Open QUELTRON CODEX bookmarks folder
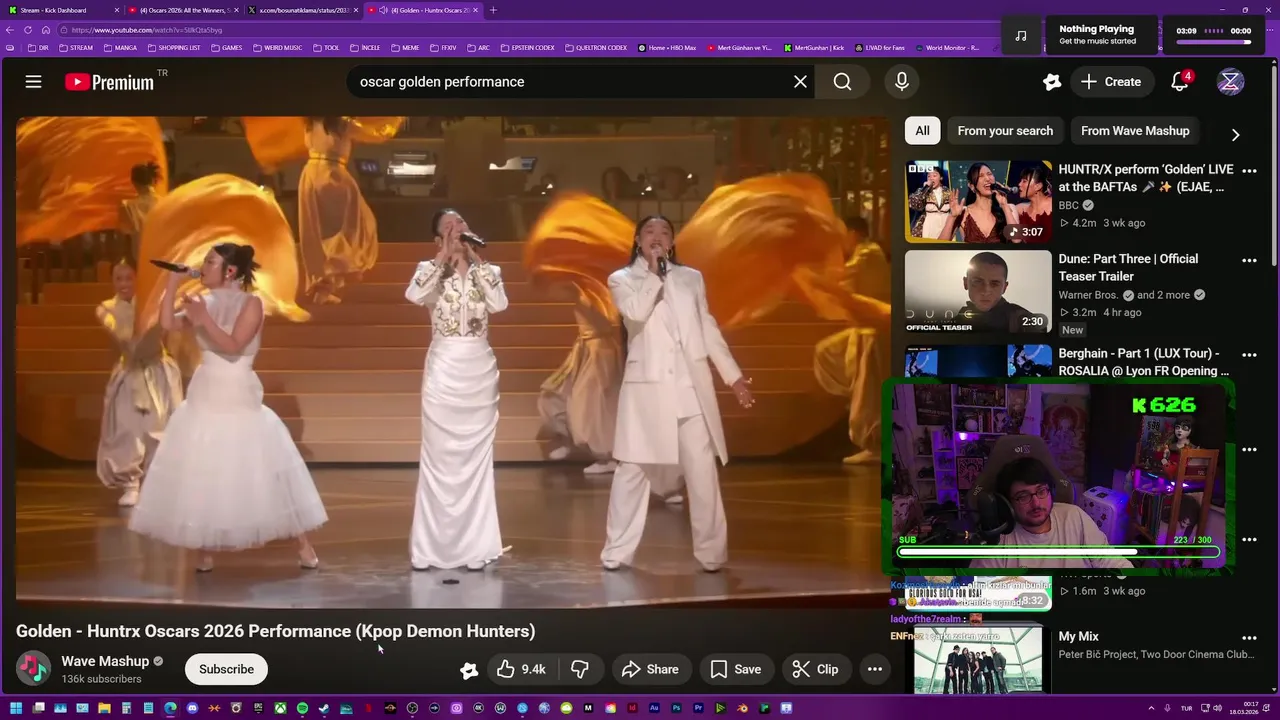The width and height of the screenshot is (1280, 720). 596,47
